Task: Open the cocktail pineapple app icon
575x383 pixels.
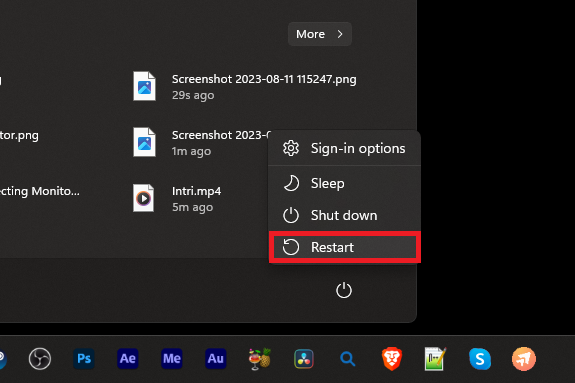Action: [260, 358]
